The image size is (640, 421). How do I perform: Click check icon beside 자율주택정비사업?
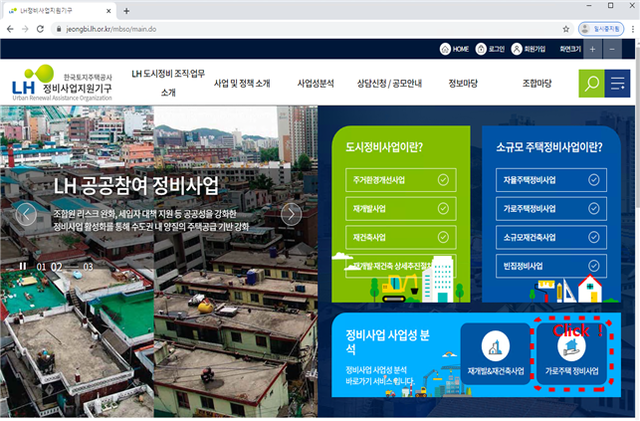tap(594, 180)
